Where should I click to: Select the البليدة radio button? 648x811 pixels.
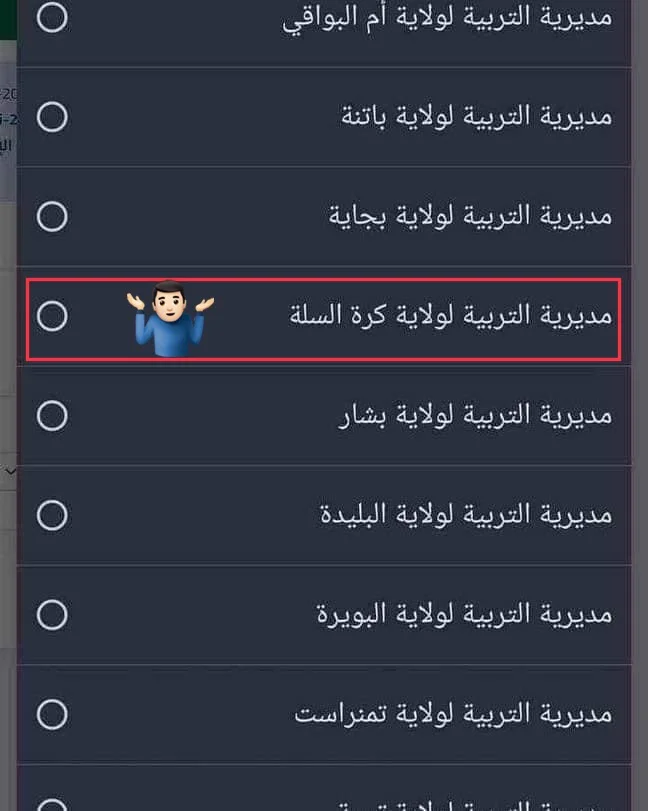52,515
